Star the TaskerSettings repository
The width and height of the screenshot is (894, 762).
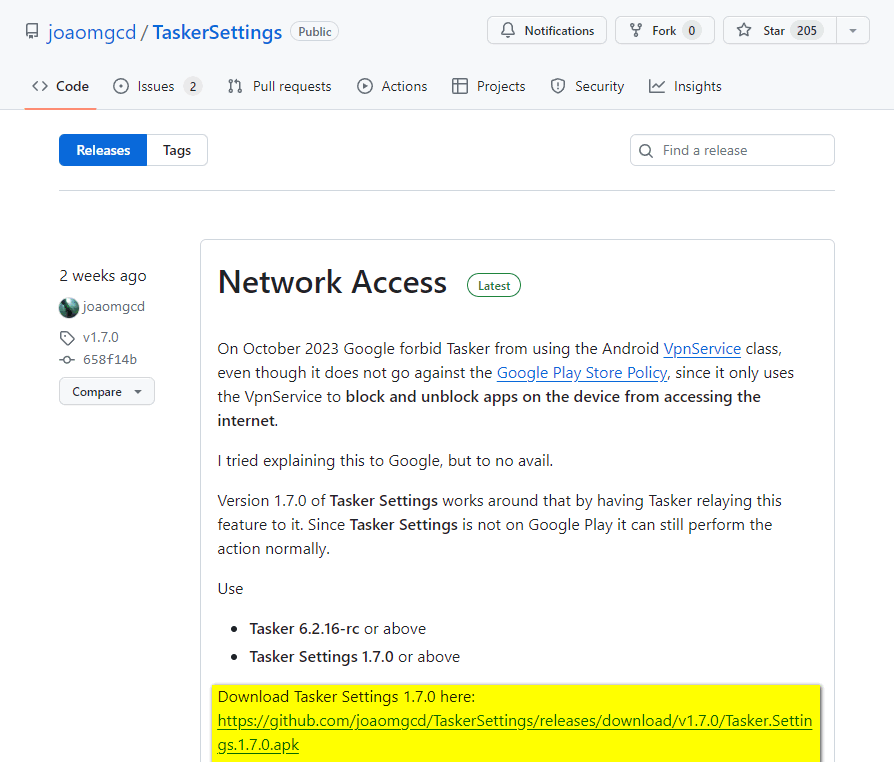[x=779, y=30]
